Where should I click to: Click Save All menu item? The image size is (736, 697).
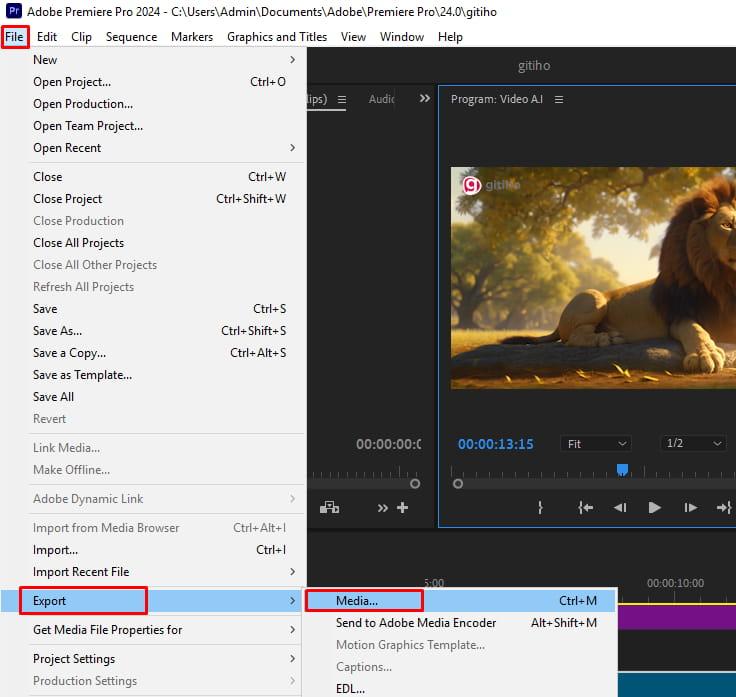pyautogui.click(x=153, y=397)
